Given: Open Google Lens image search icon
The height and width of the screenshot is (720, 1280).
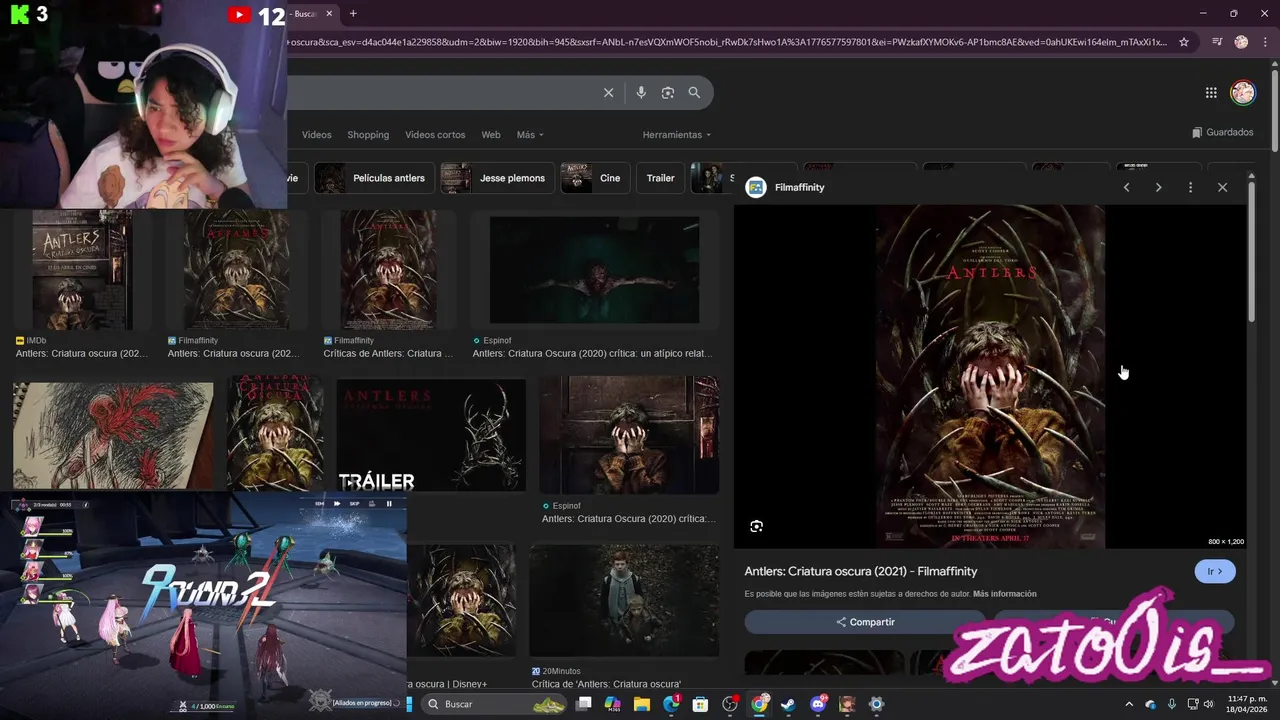Looking at the screenshot, I should pyautogui.click(x=668, y=93).
